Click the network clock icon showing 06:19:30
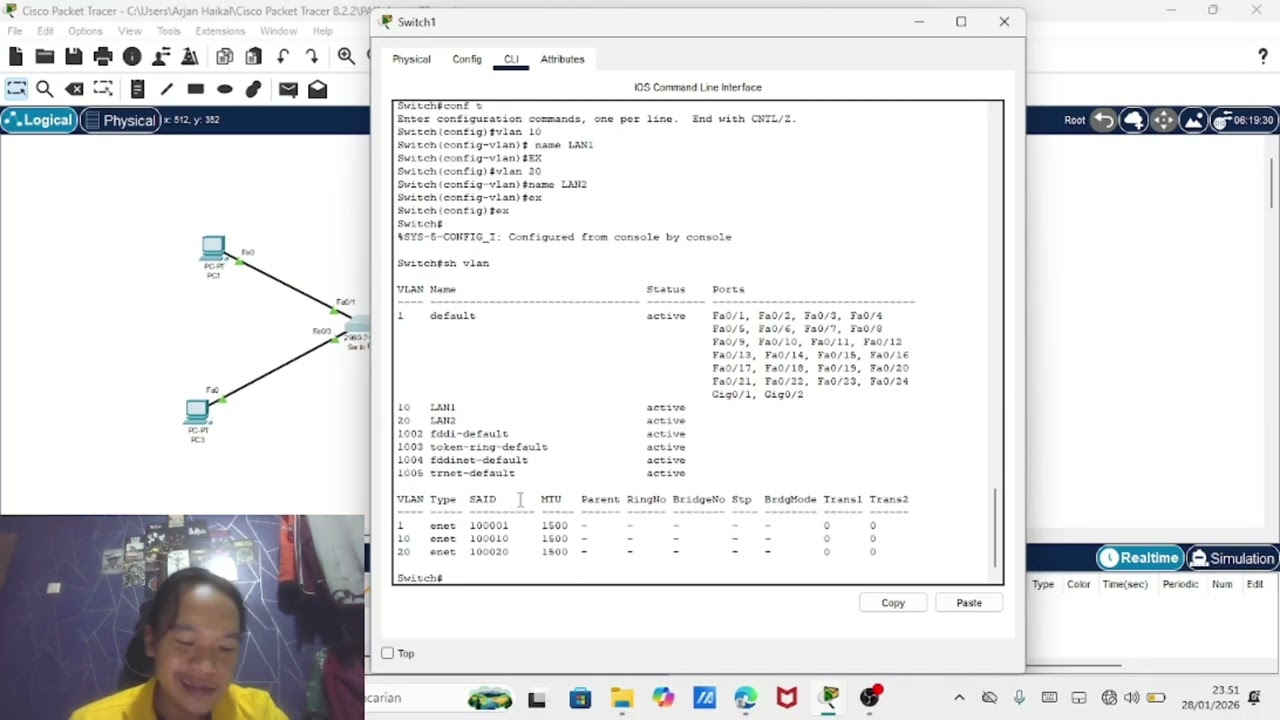The image size is (1280, 720). pos(1244,120)
